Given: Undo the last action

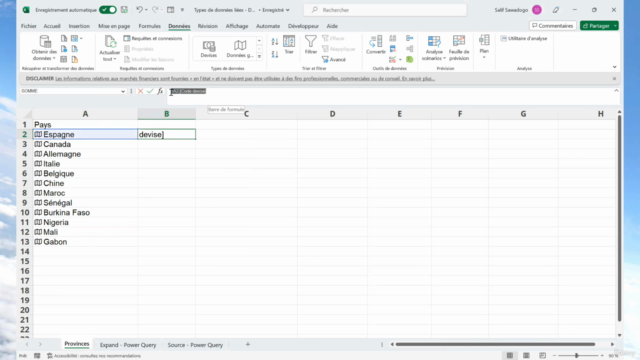Looking at the screenshot, I should click(139, 9).
